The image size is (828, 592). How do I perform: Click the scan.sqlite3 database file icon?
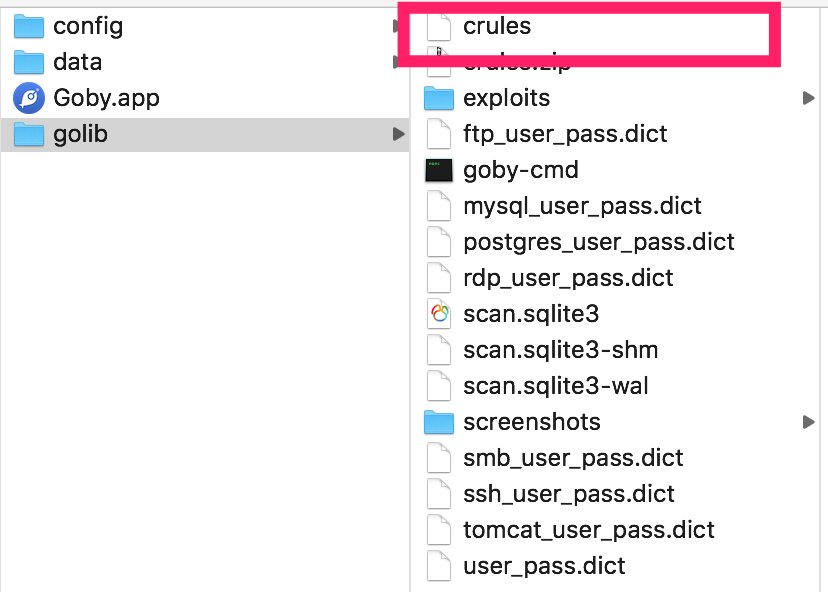439,314
